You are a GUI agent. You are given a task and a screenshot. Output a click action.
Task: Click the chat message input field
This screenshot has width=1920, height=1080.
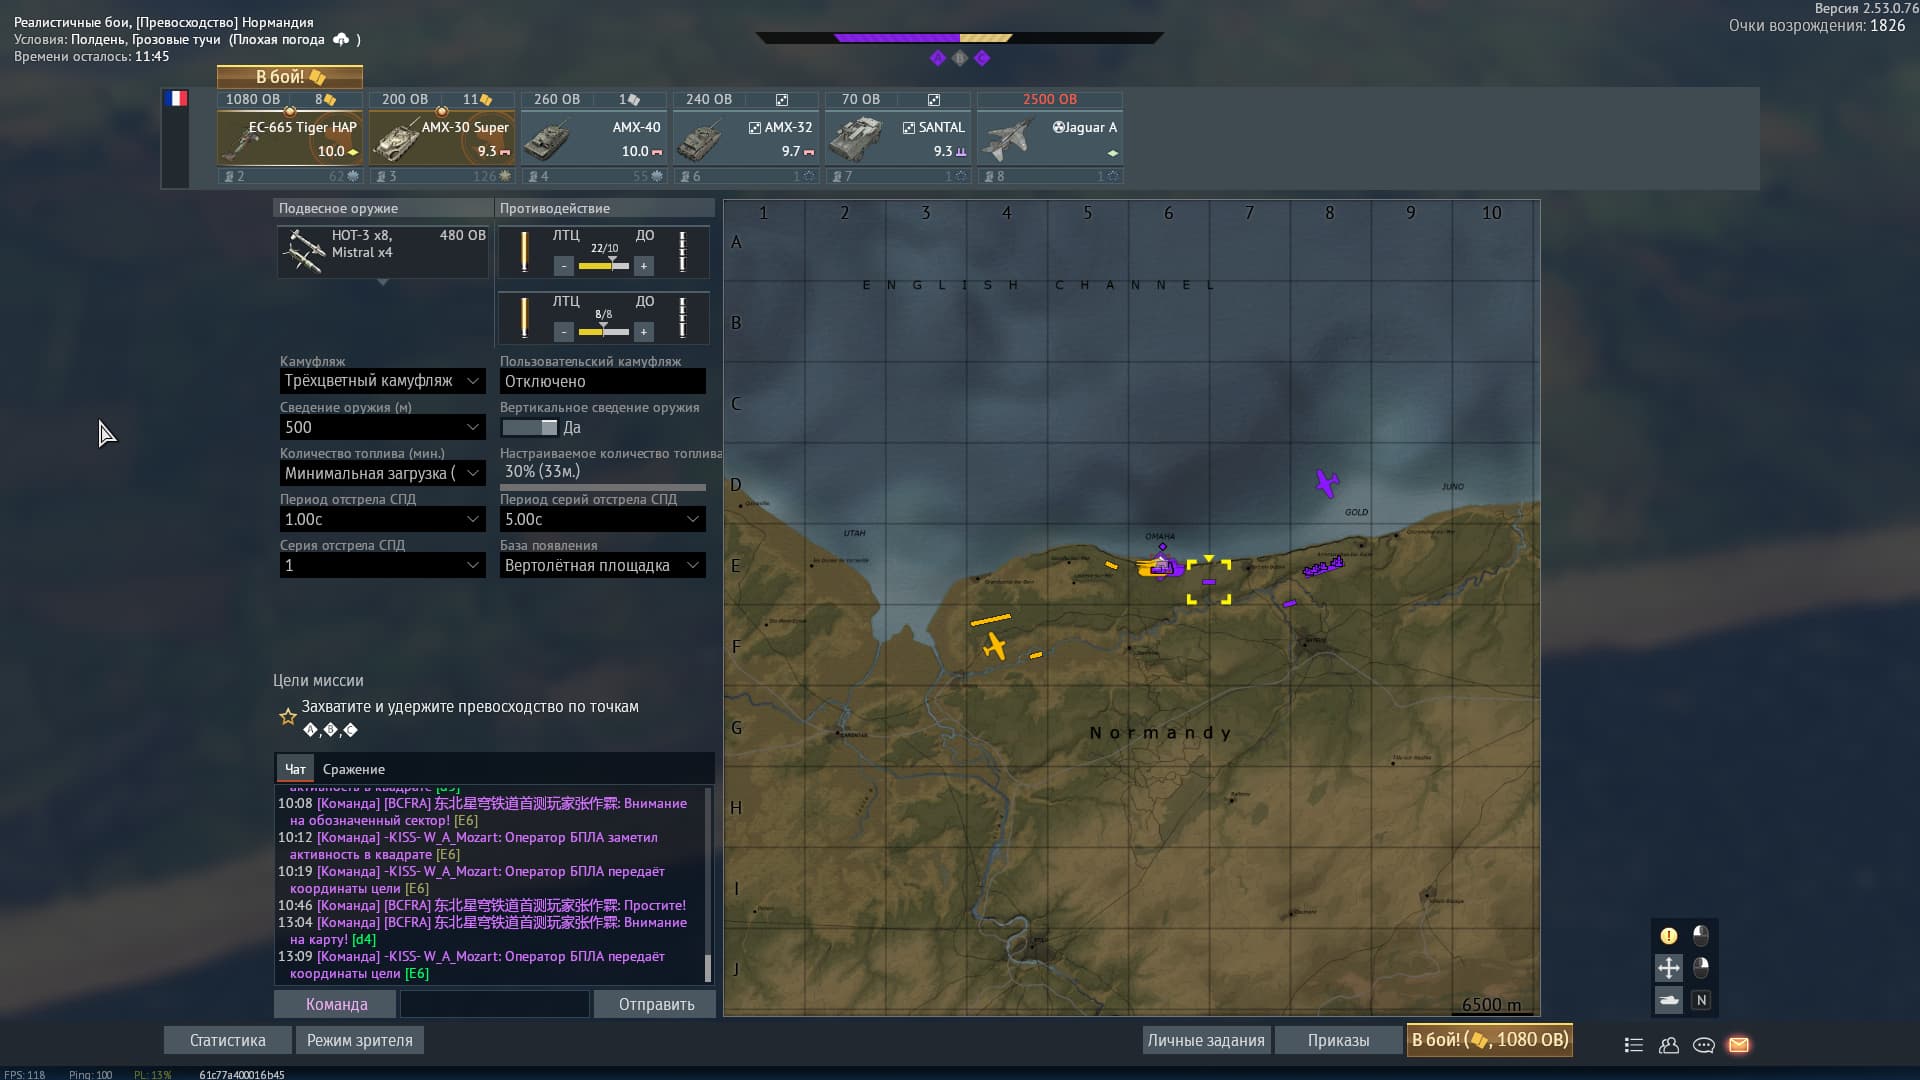tap(494, 1004)
